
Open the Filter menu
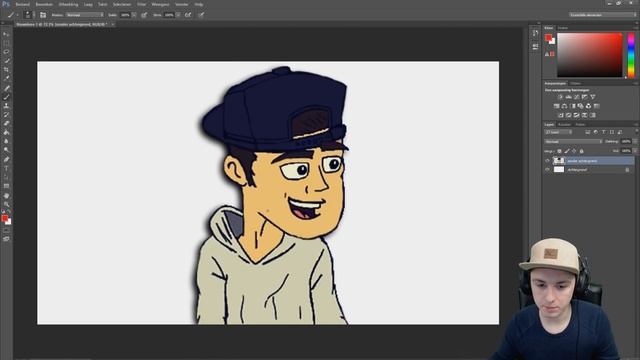coord(141,4)
